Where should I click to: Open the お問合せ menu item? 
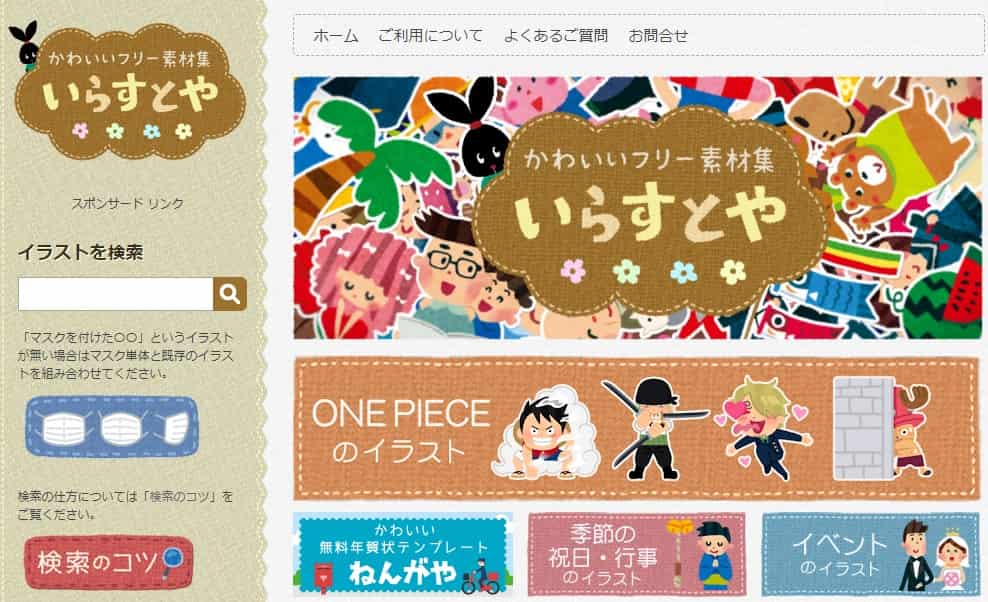point(658,36)
